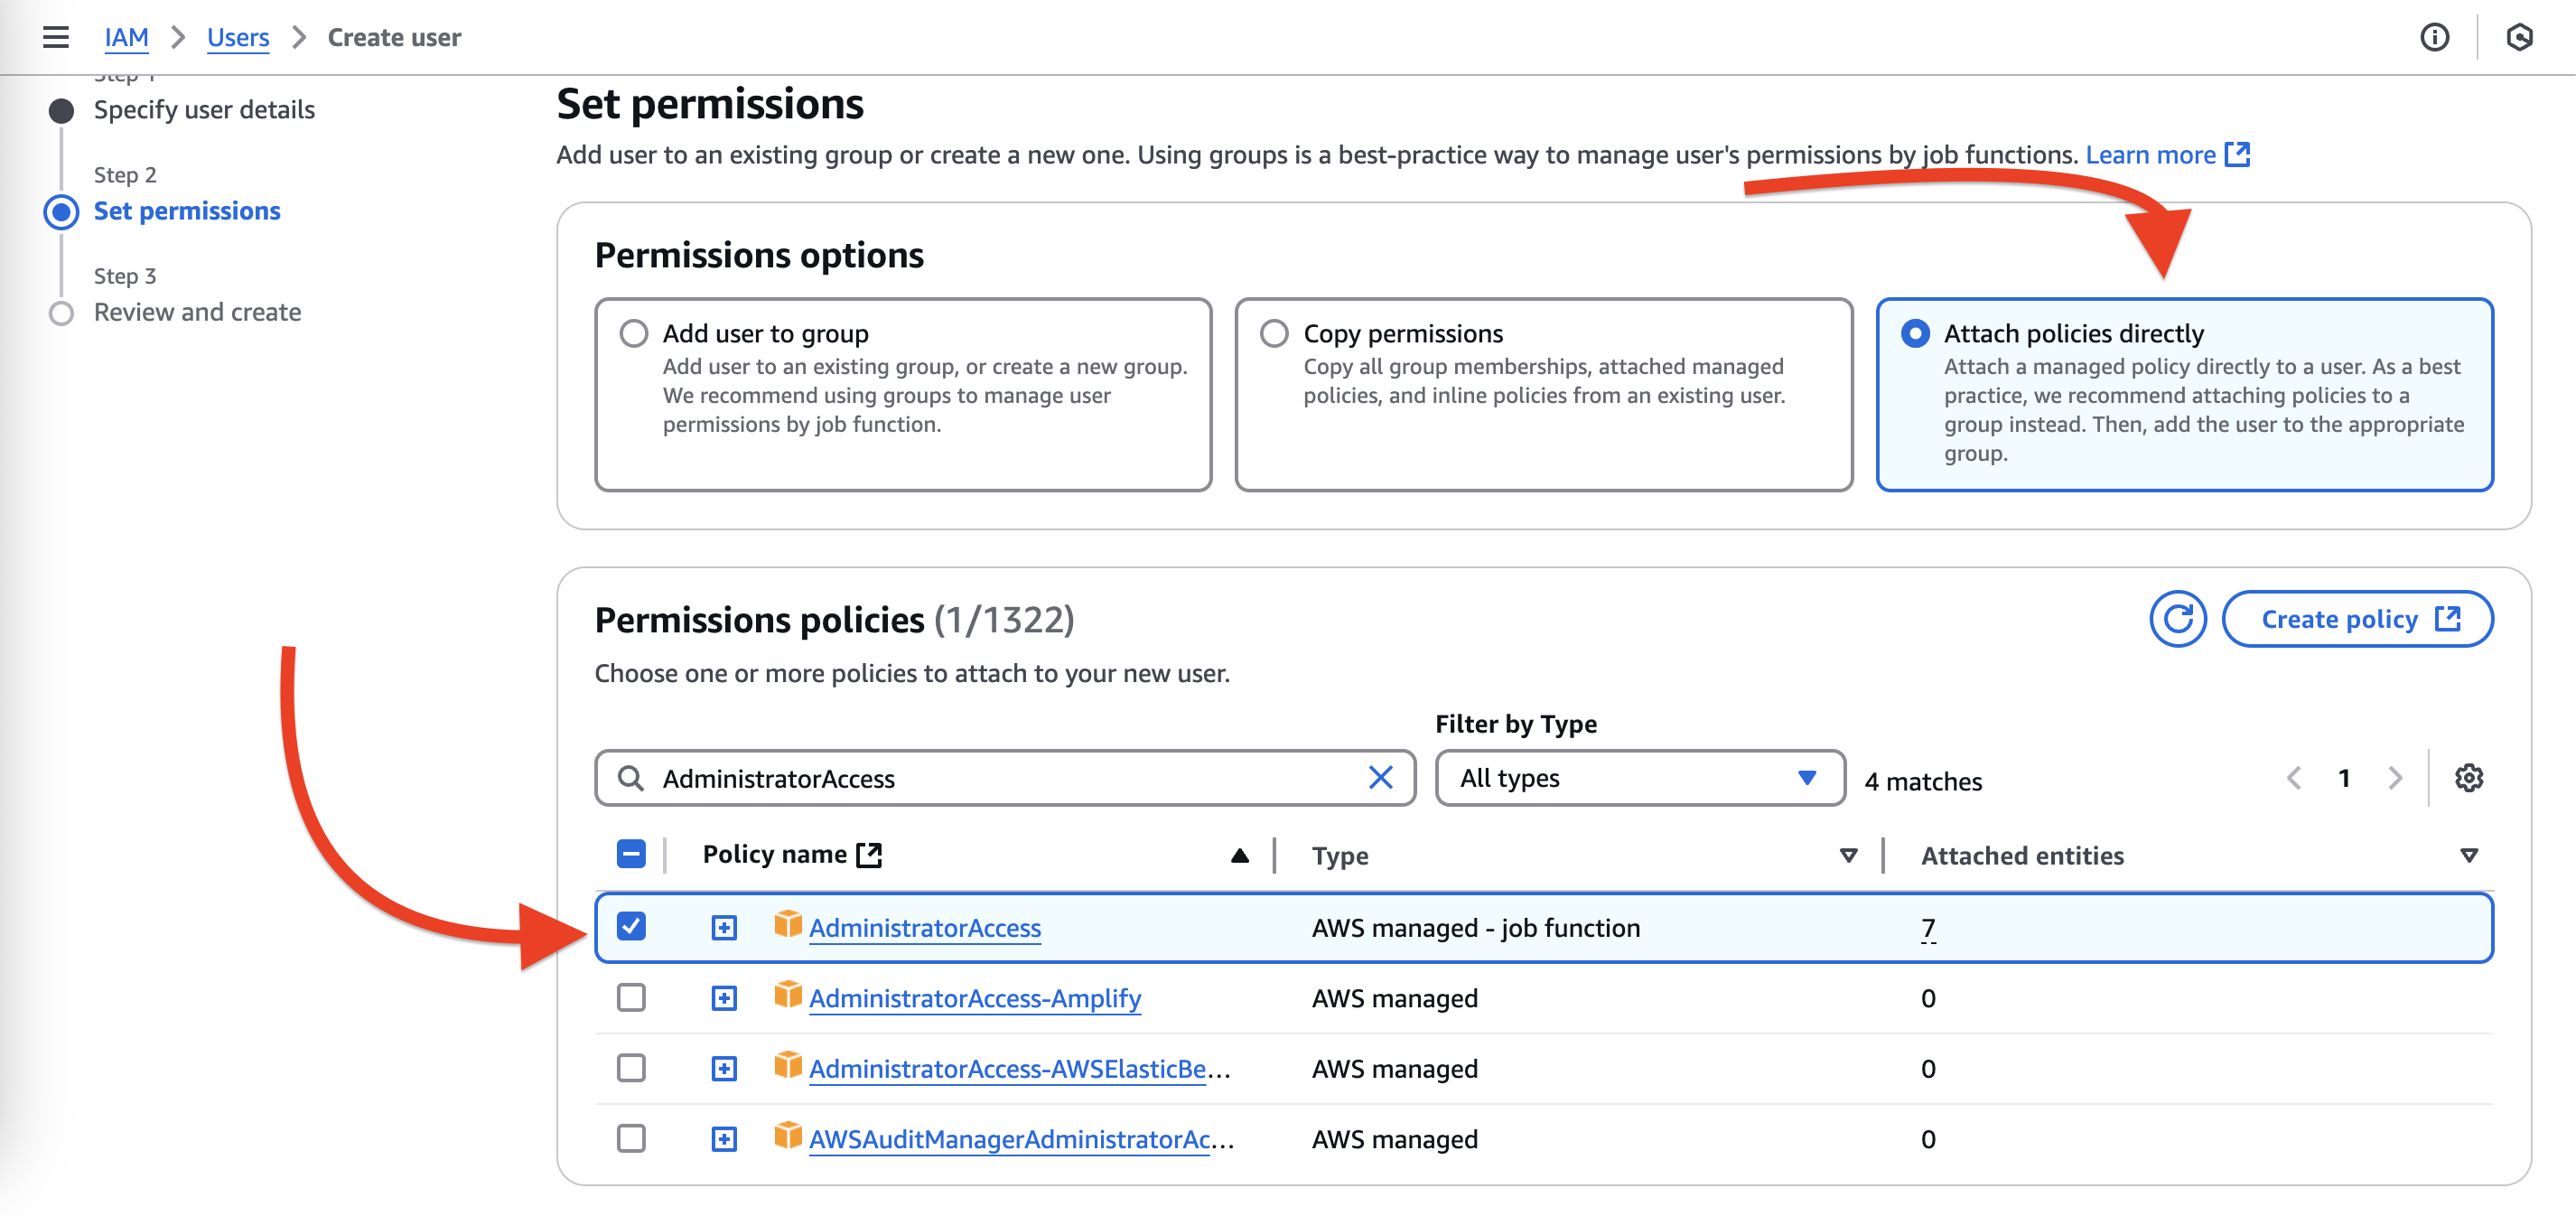Select the Add user to group option
Screen dimensions: 2576x1216
coord(634,333)
